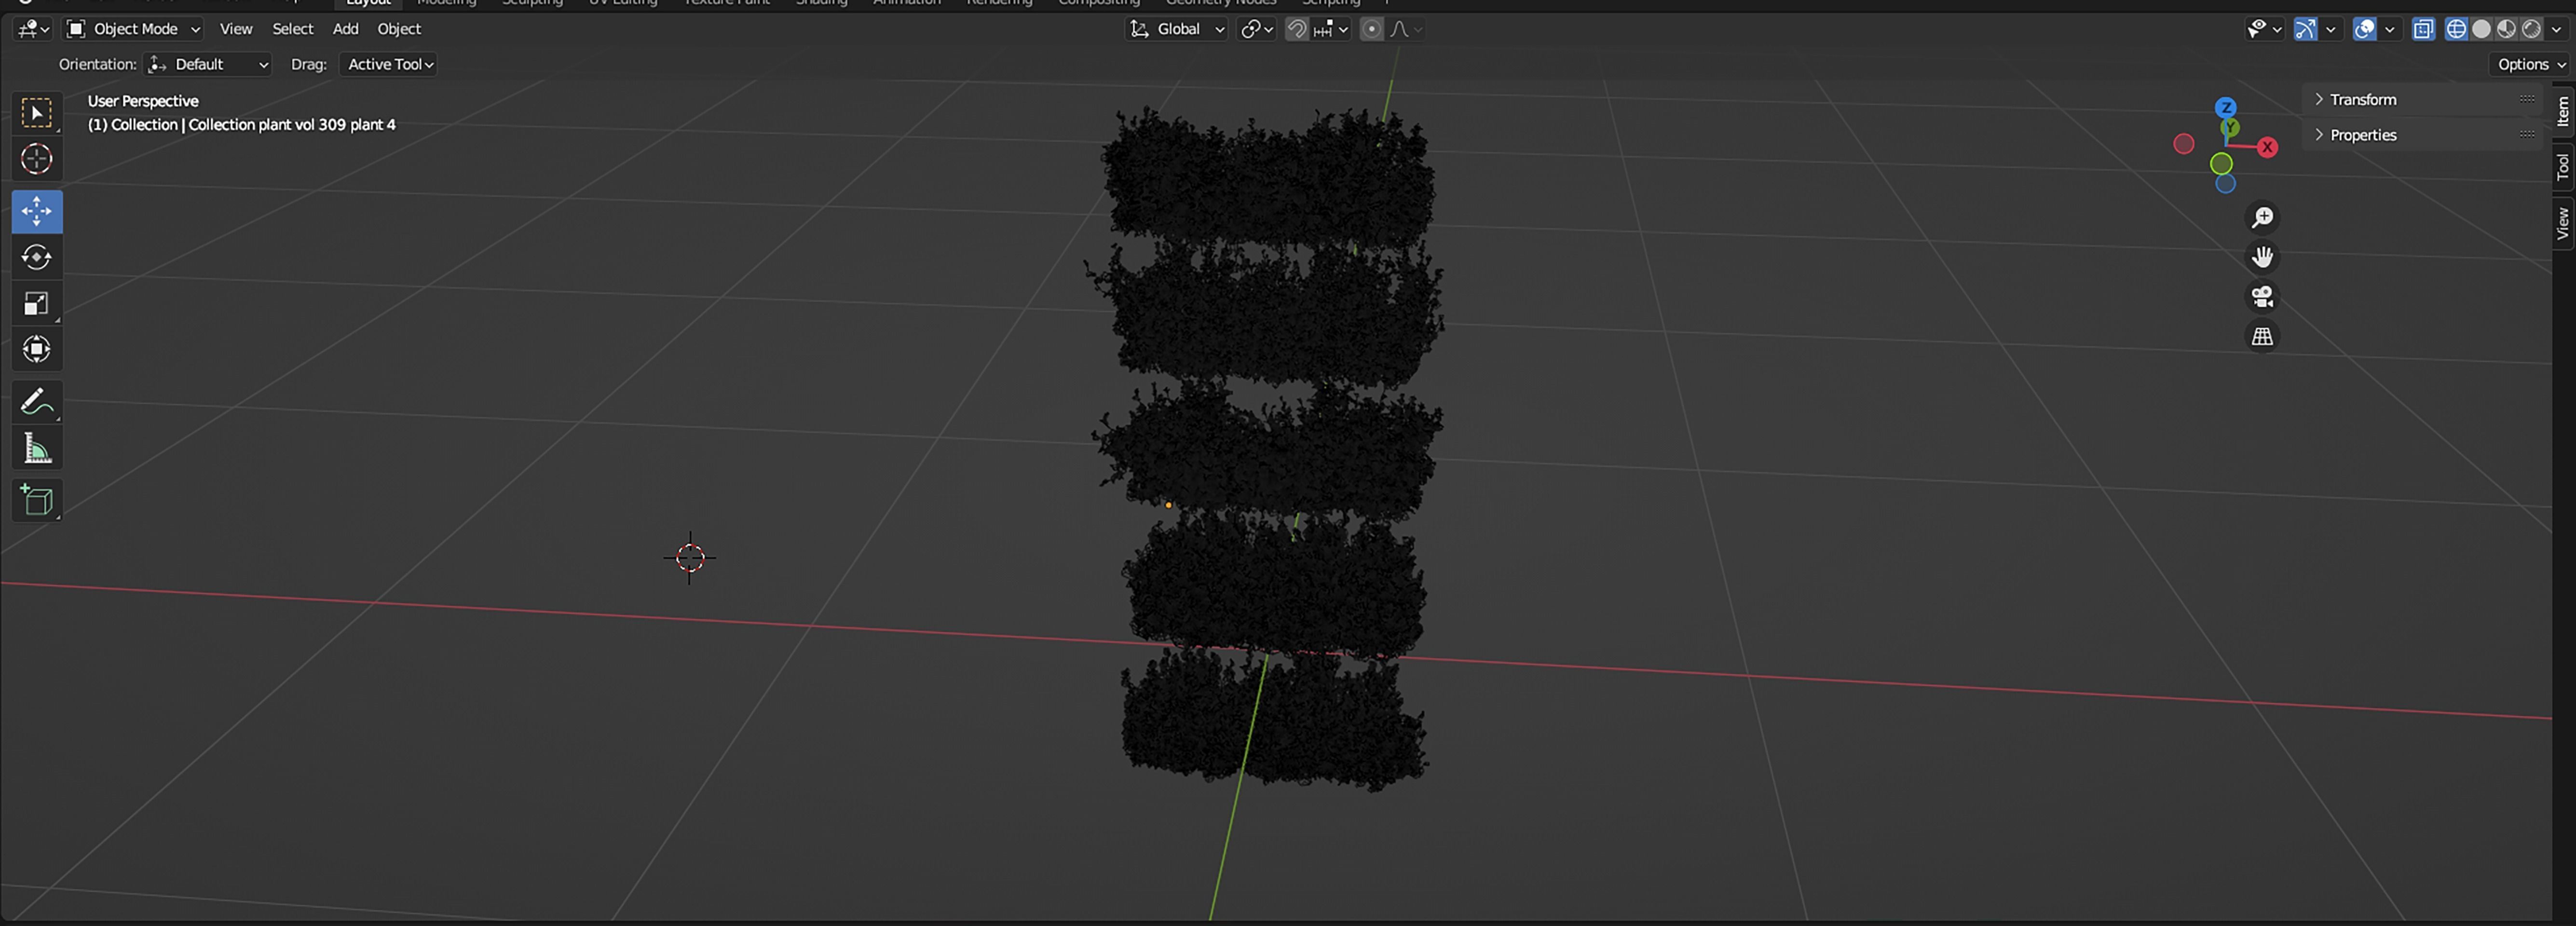Open the gizmo options dropdown arrow
Screen dimensions: 2576x926
click(2331, 29)
